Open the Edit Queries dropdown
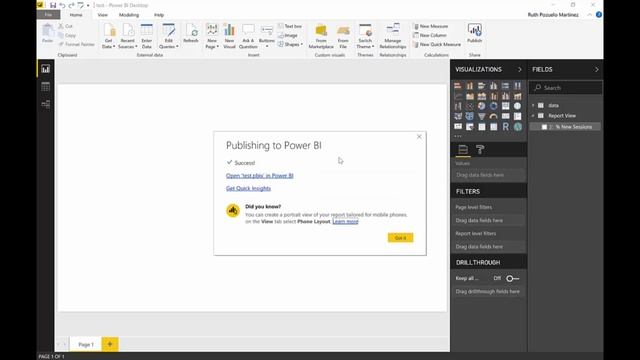This screenshot has width=640, height=360. click(x=169, y=36)
